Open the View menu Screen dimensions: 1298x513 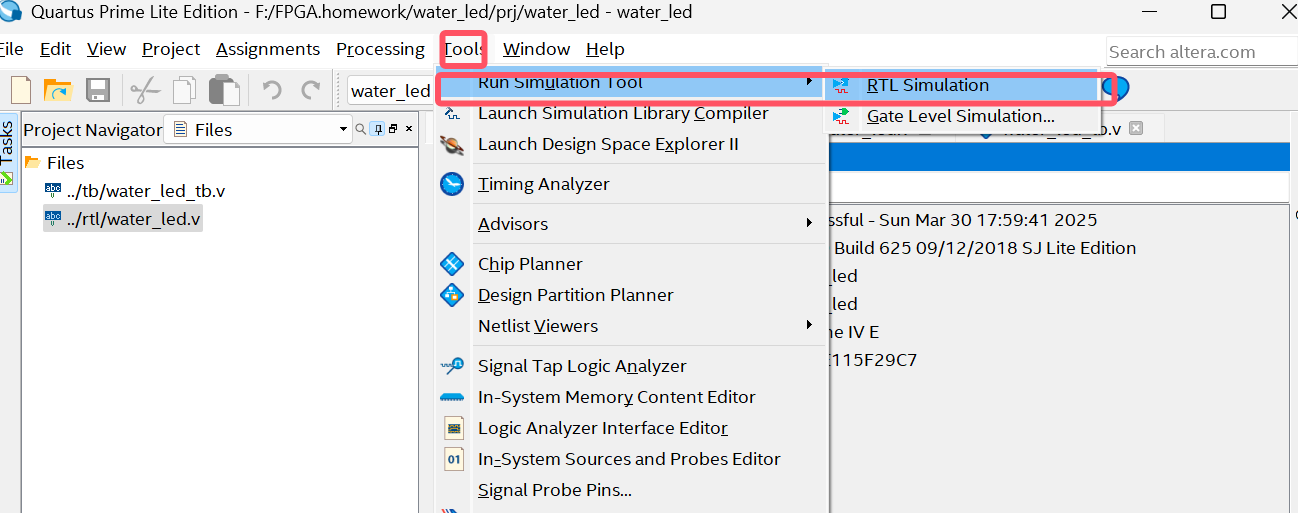pos(106,49)
